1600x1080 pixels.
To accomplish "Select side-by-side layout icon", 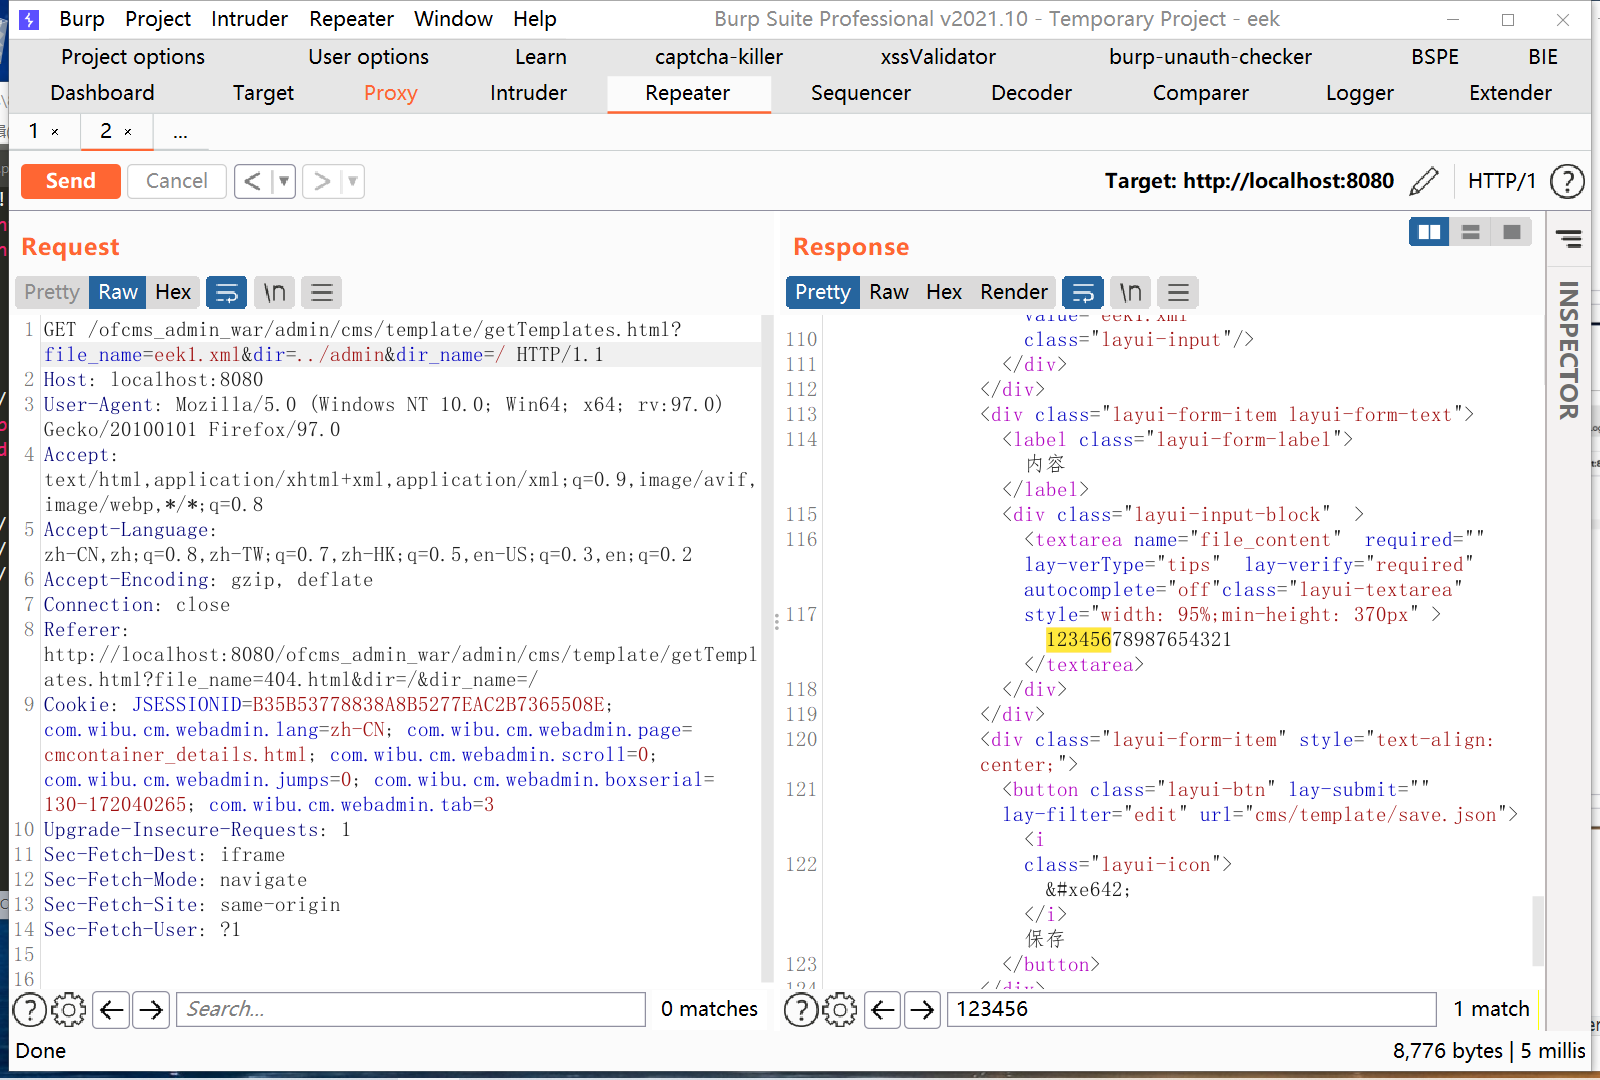I will (x=1429, y=232).
